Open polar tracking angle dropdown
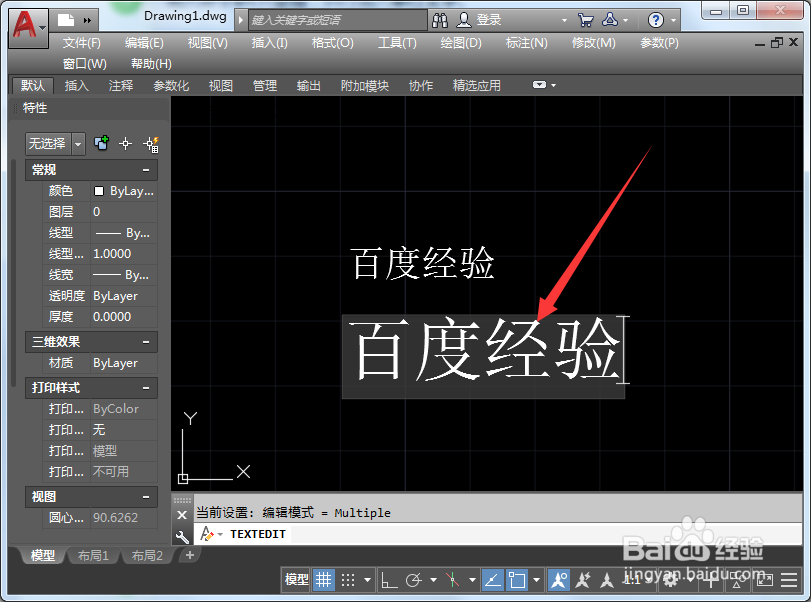 433,580
